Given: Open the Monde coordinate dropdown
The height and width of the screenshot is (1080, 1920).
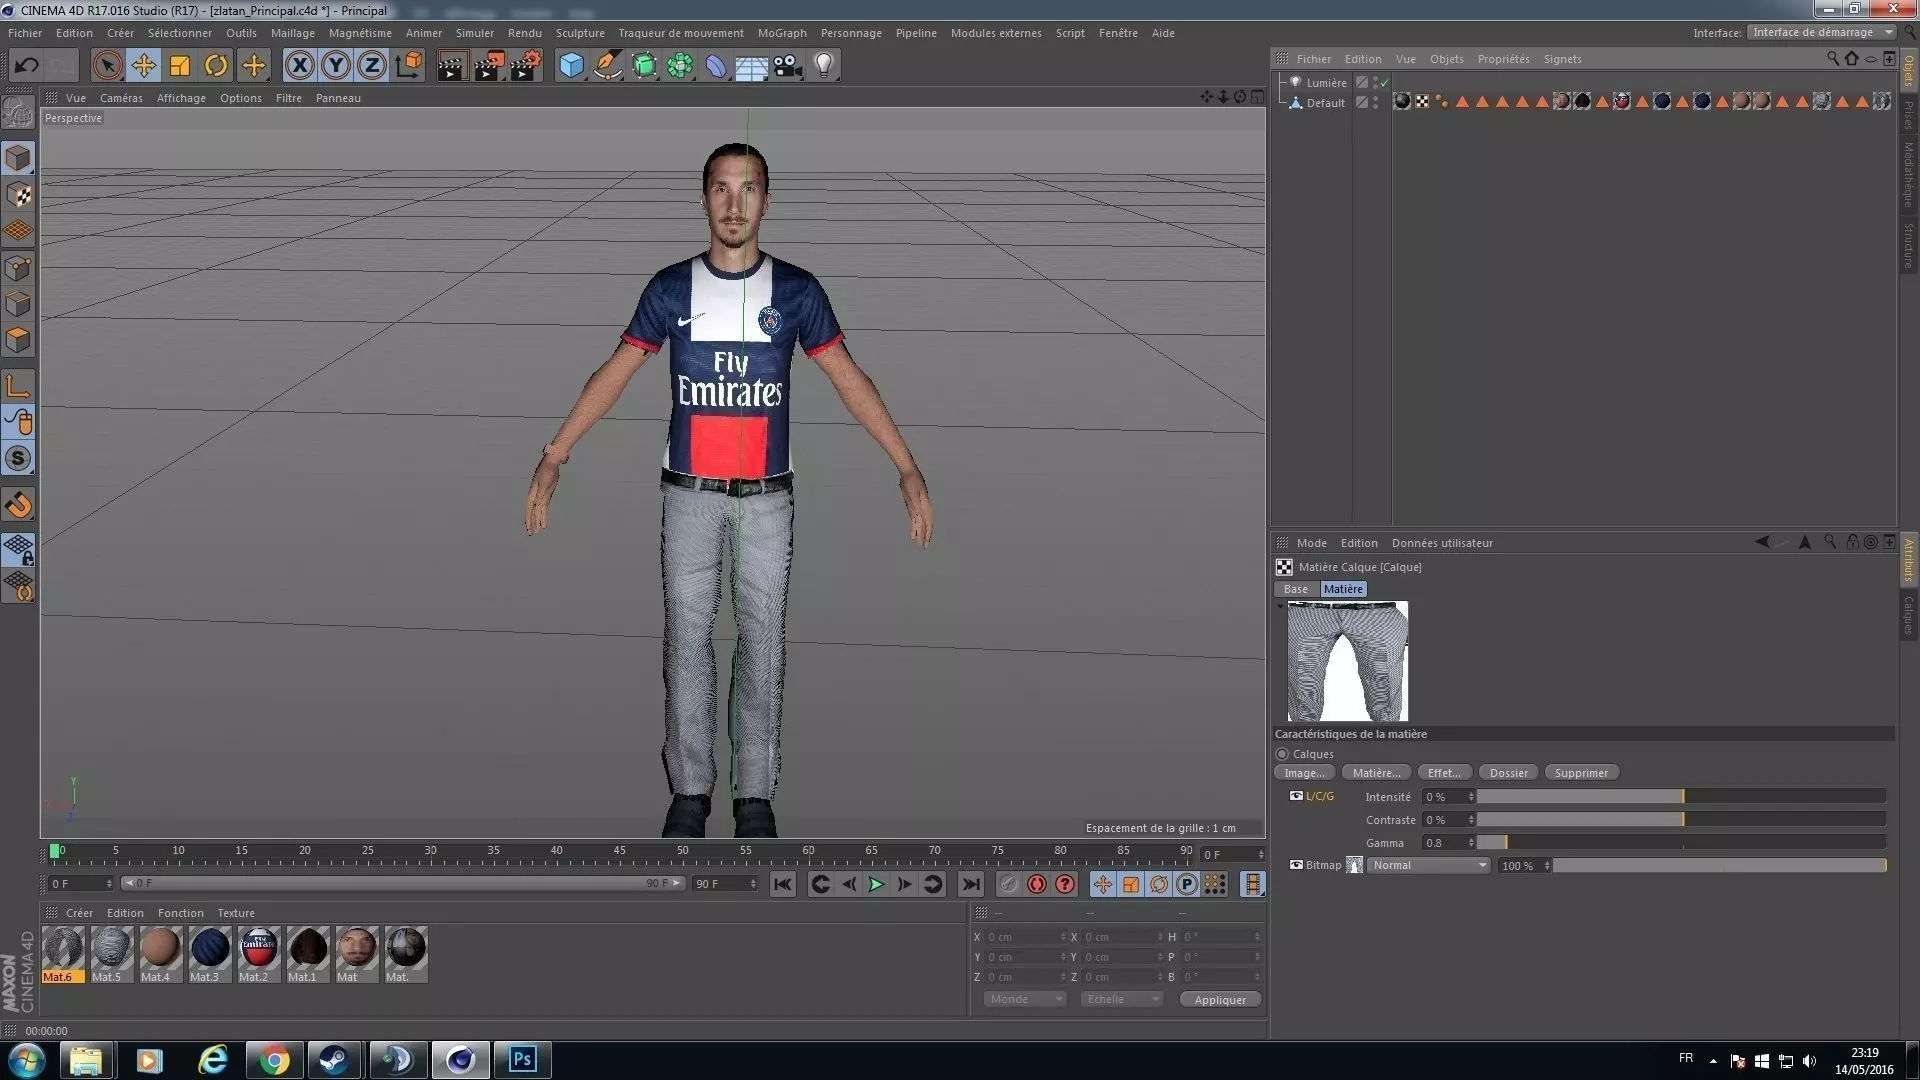Looking at the screenshot, I should click(1024, 999).
